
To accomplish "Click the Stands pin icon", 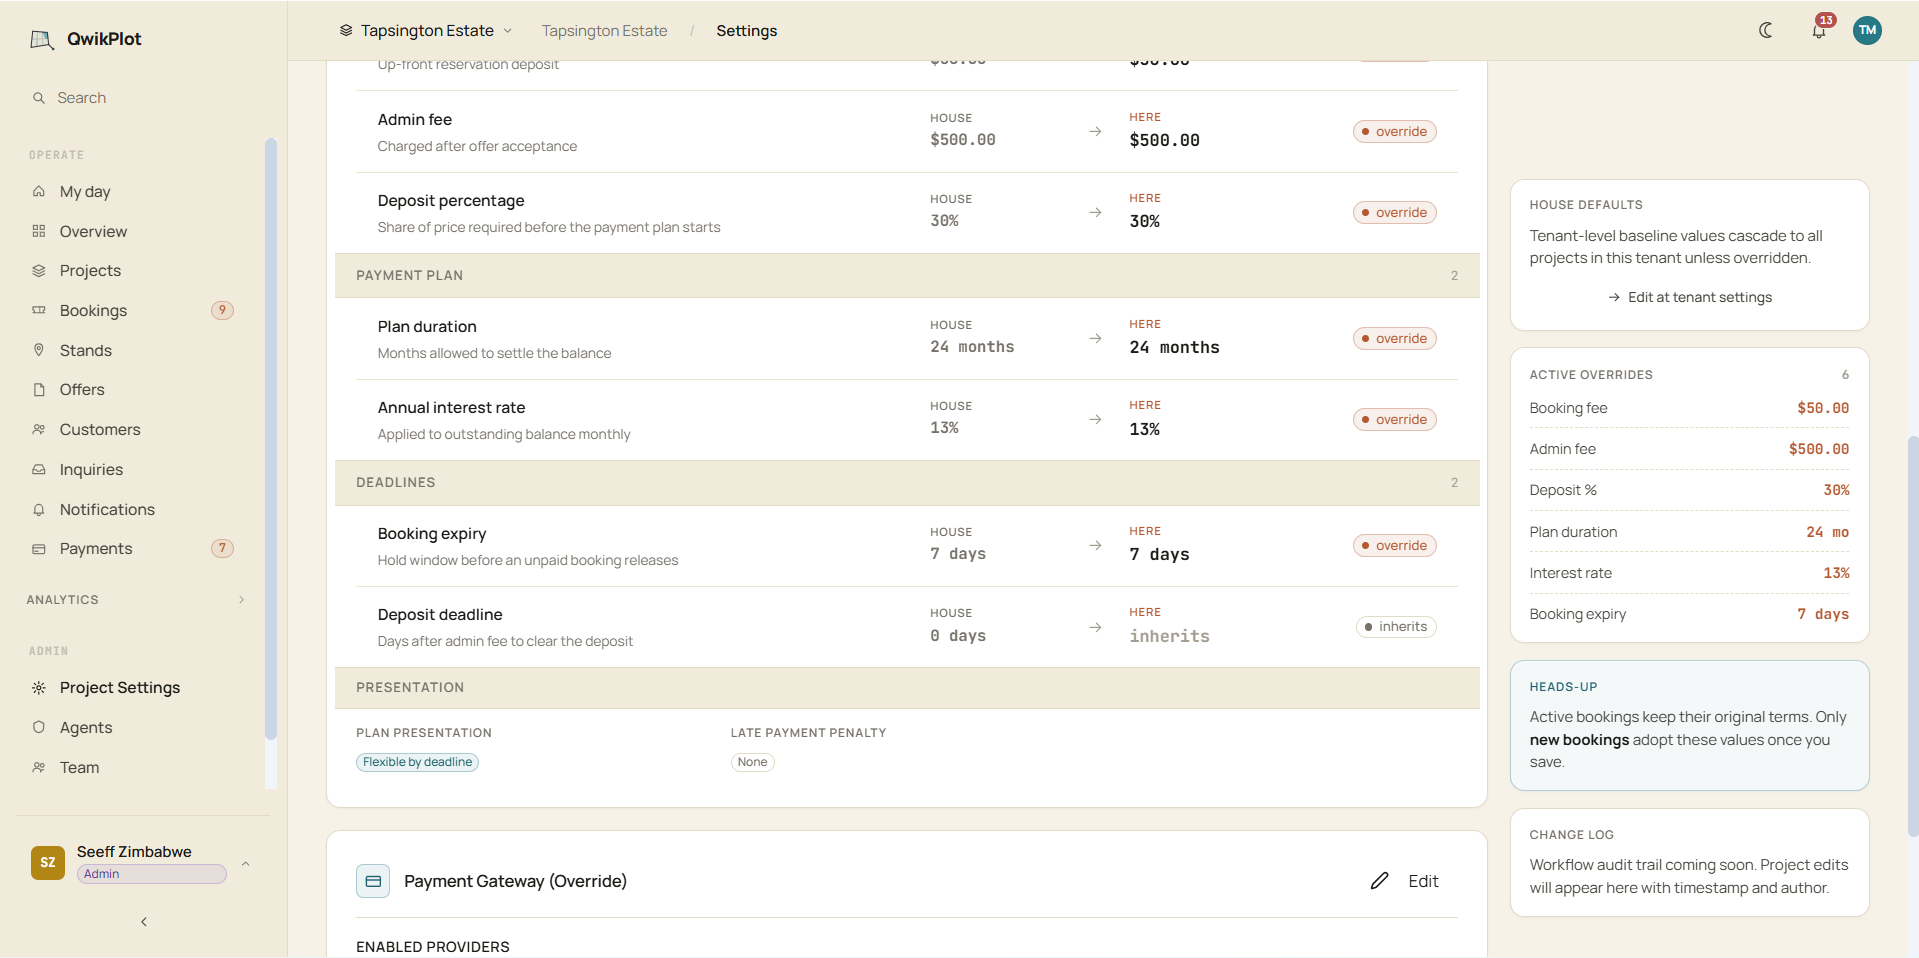I will click(39, 350).
